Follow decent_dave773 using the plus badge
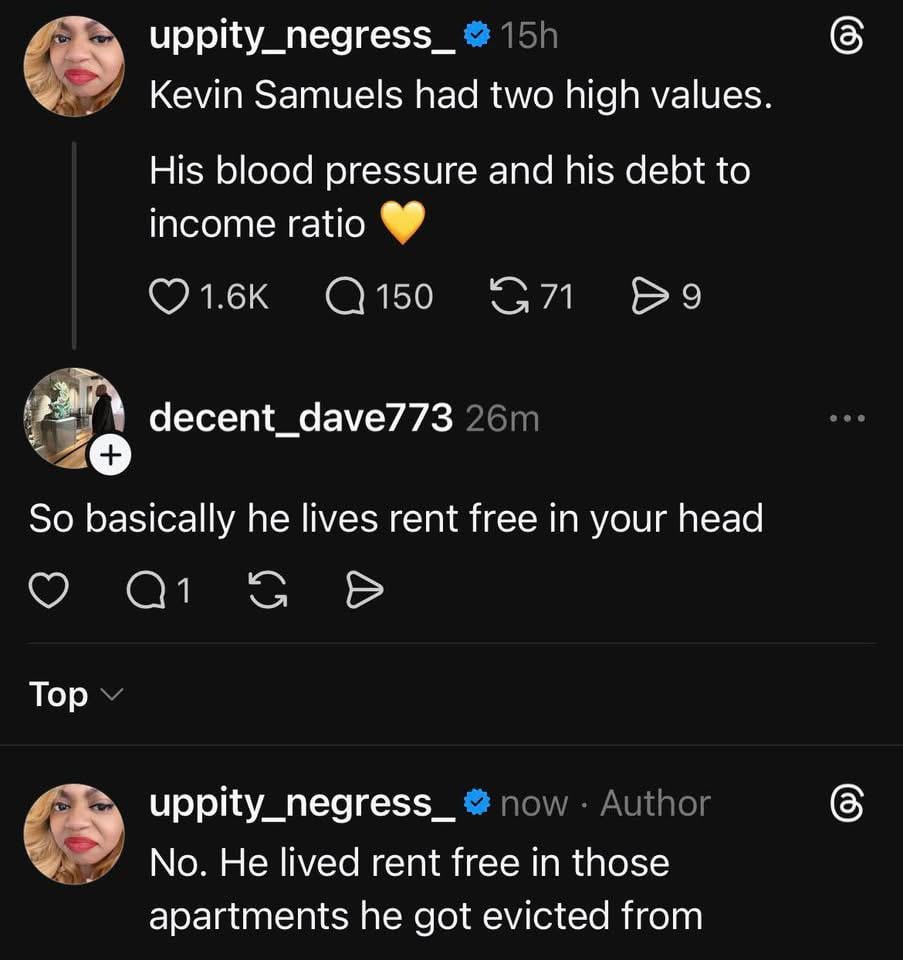Screen dimensions: 903x960 [109, 456]
